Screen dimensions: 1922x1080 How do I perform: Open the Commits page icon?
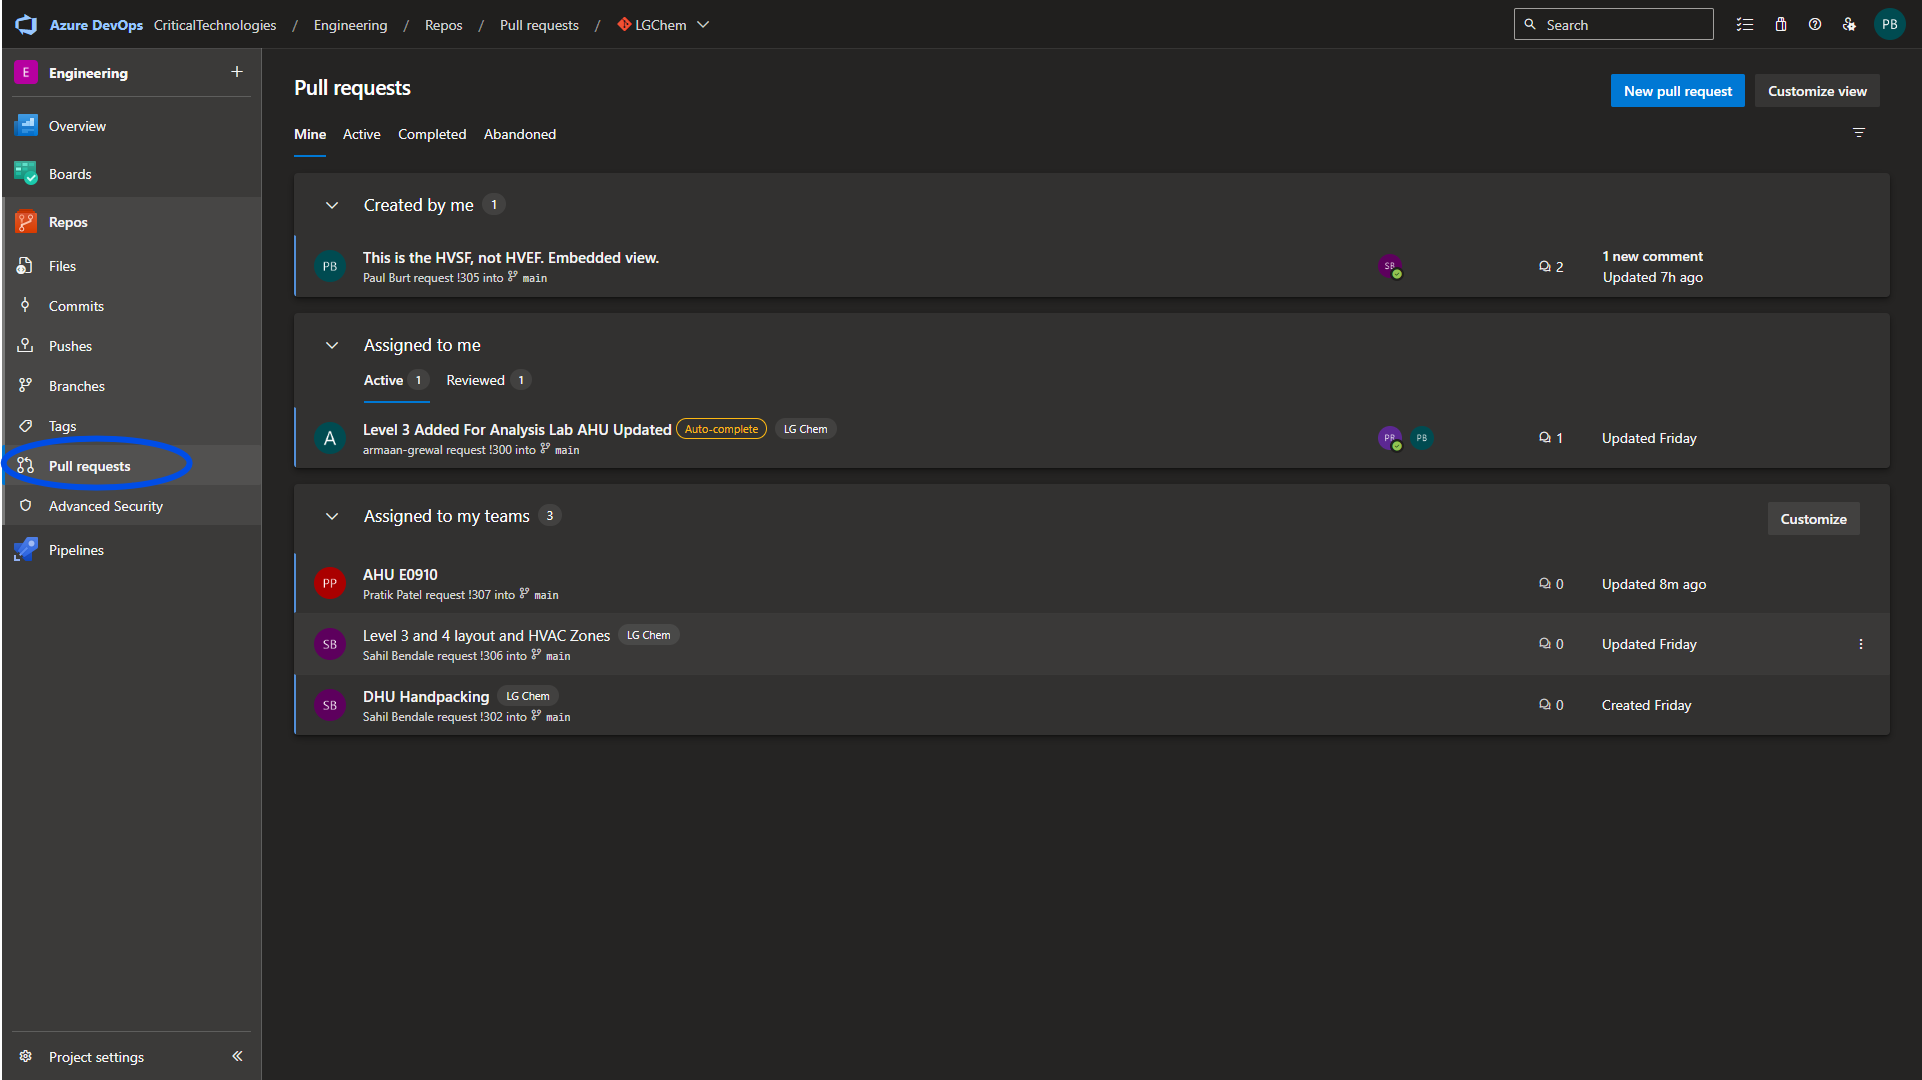(x=26, y=306)
